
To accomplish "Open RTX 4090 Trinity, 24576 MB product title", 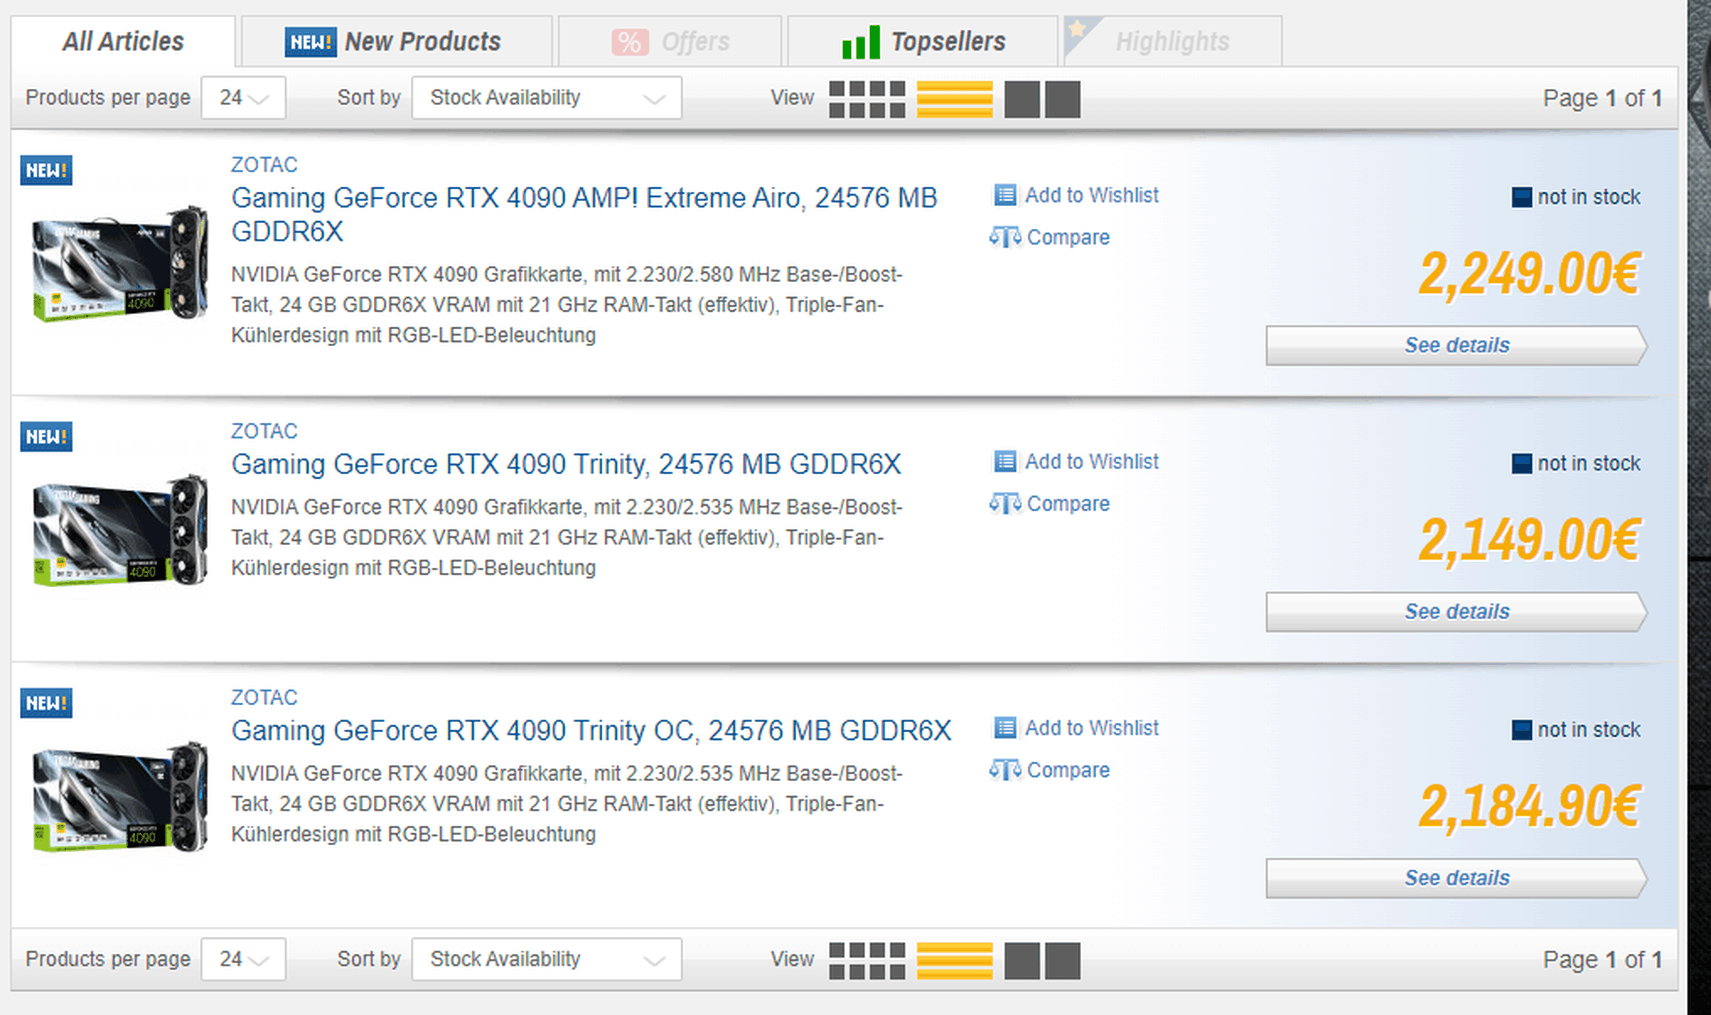I will [566, 464].
